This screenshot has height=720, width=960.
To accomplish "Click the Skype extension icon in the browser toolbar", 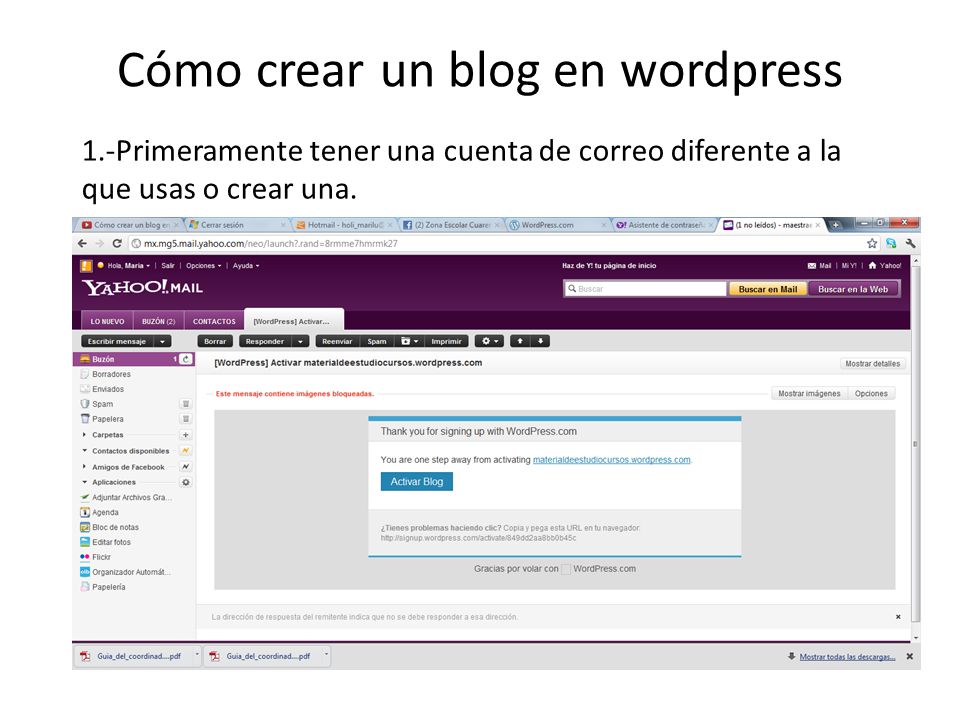I will 891,244.
